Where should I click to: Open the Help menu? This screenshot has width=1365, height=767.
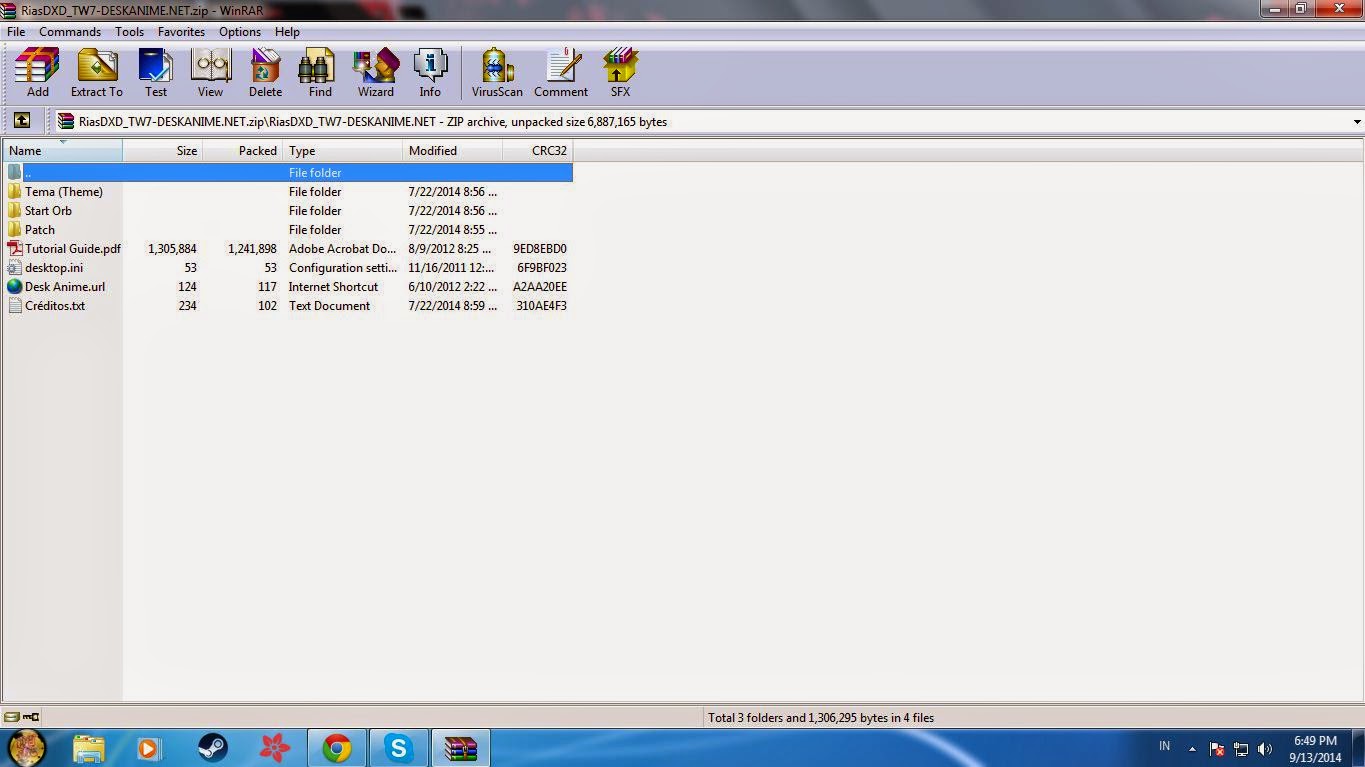coord(287,31)
